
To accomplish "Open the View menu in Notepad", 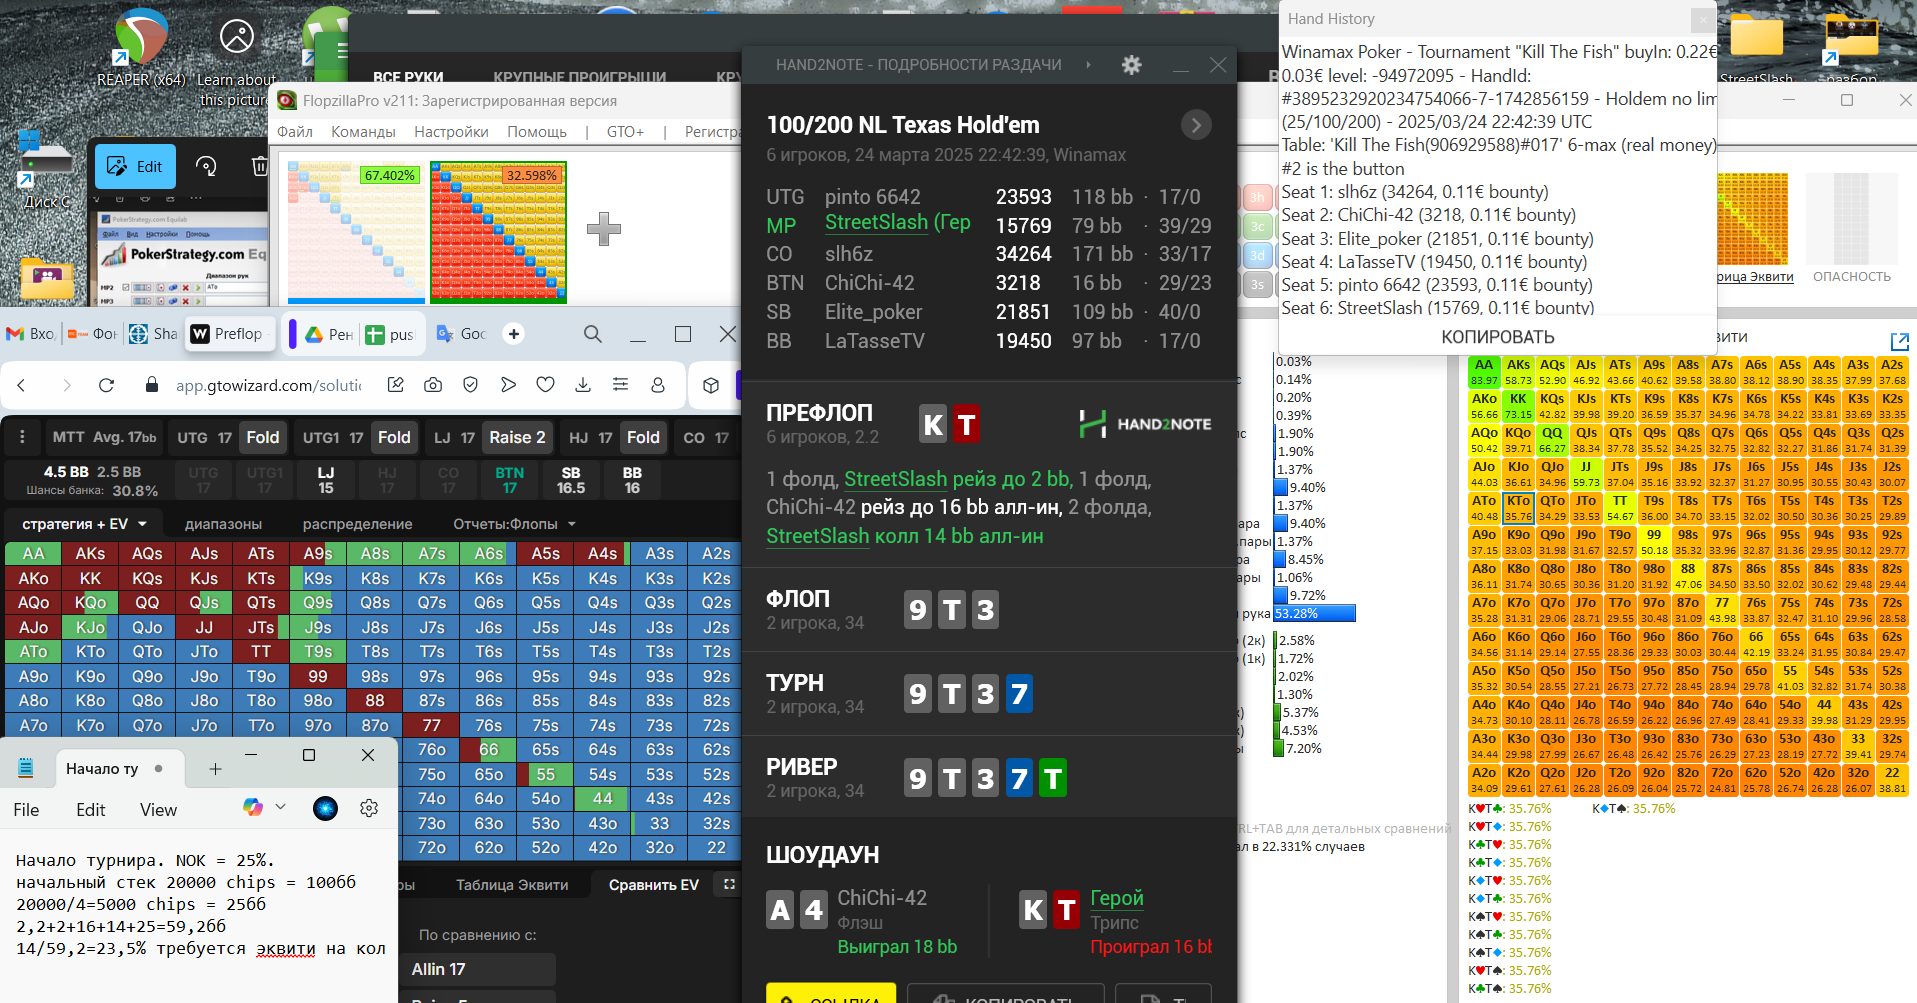I will pyautogui.click(x=158, y=810).
